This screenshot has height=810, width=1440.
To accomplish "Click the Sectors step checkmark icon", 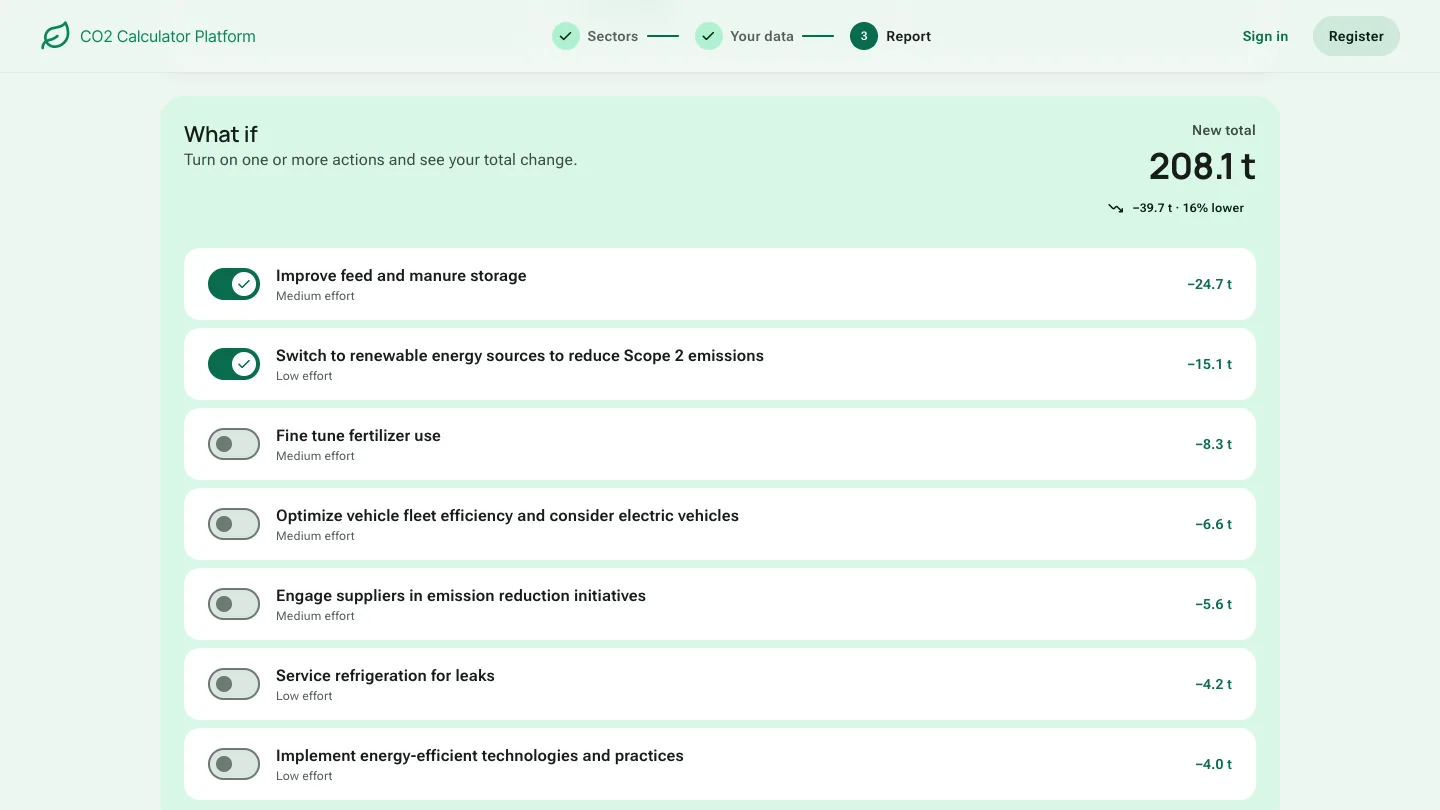I will pos(566,36).
